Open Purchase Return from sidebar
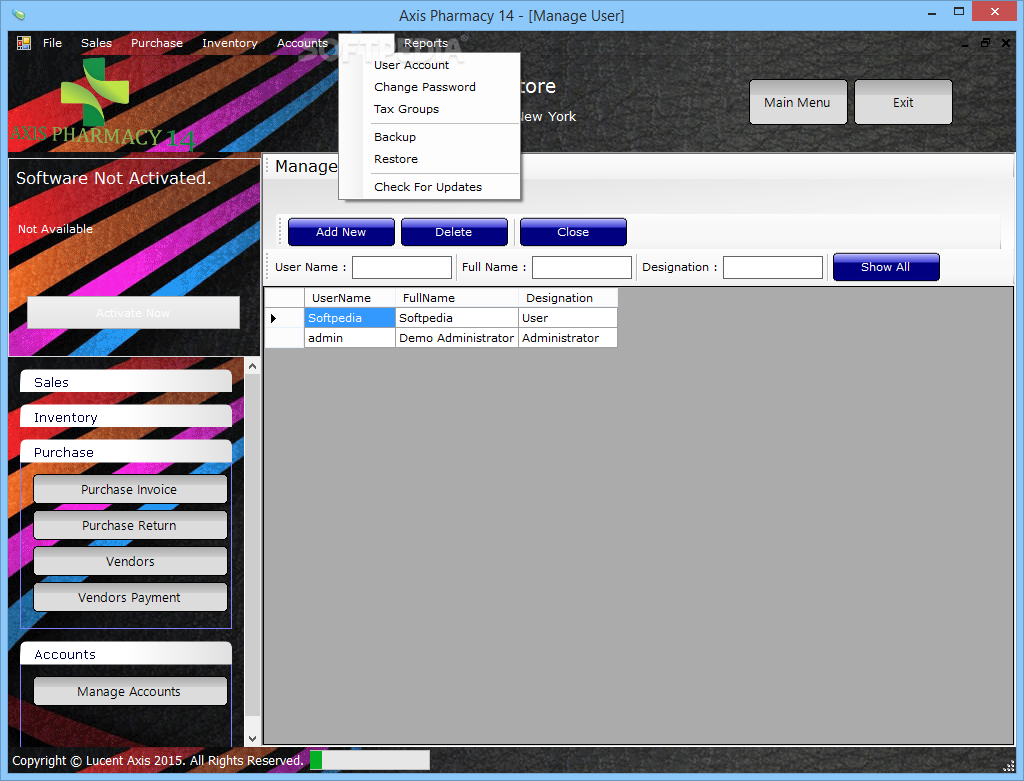This screenshot has height=781, width=1024. point(130,525)
